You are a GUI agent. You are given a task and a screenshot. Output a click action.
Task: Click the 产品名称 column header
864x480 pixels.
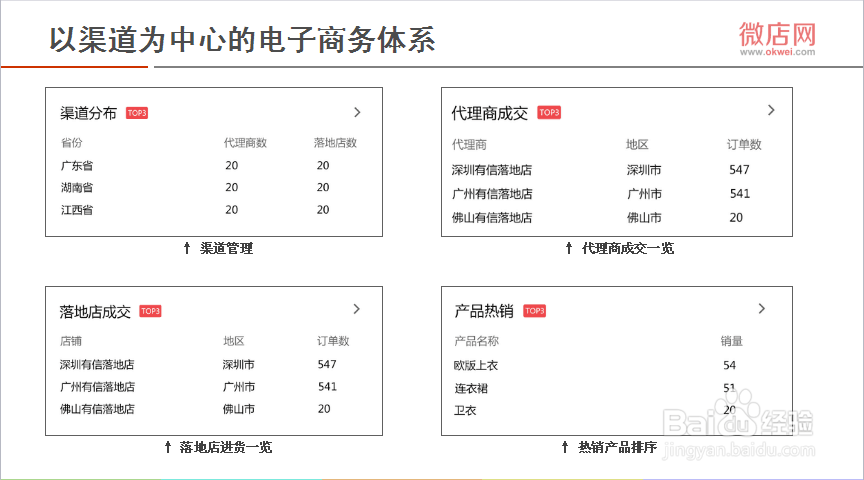[476, 341]
